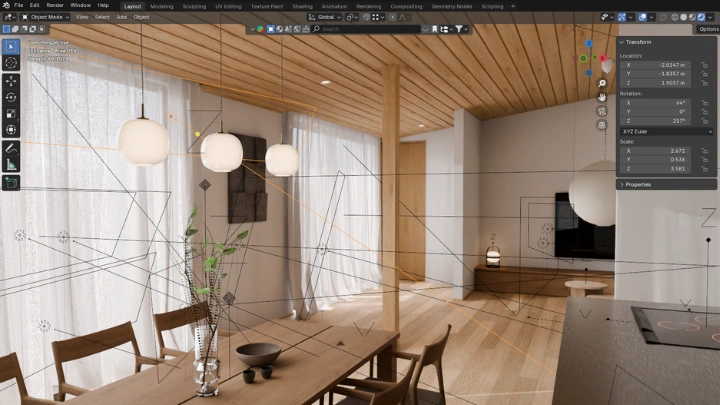Toggle show gizmos button
Screen dimensions: 720x405
(x=622, y=17)
